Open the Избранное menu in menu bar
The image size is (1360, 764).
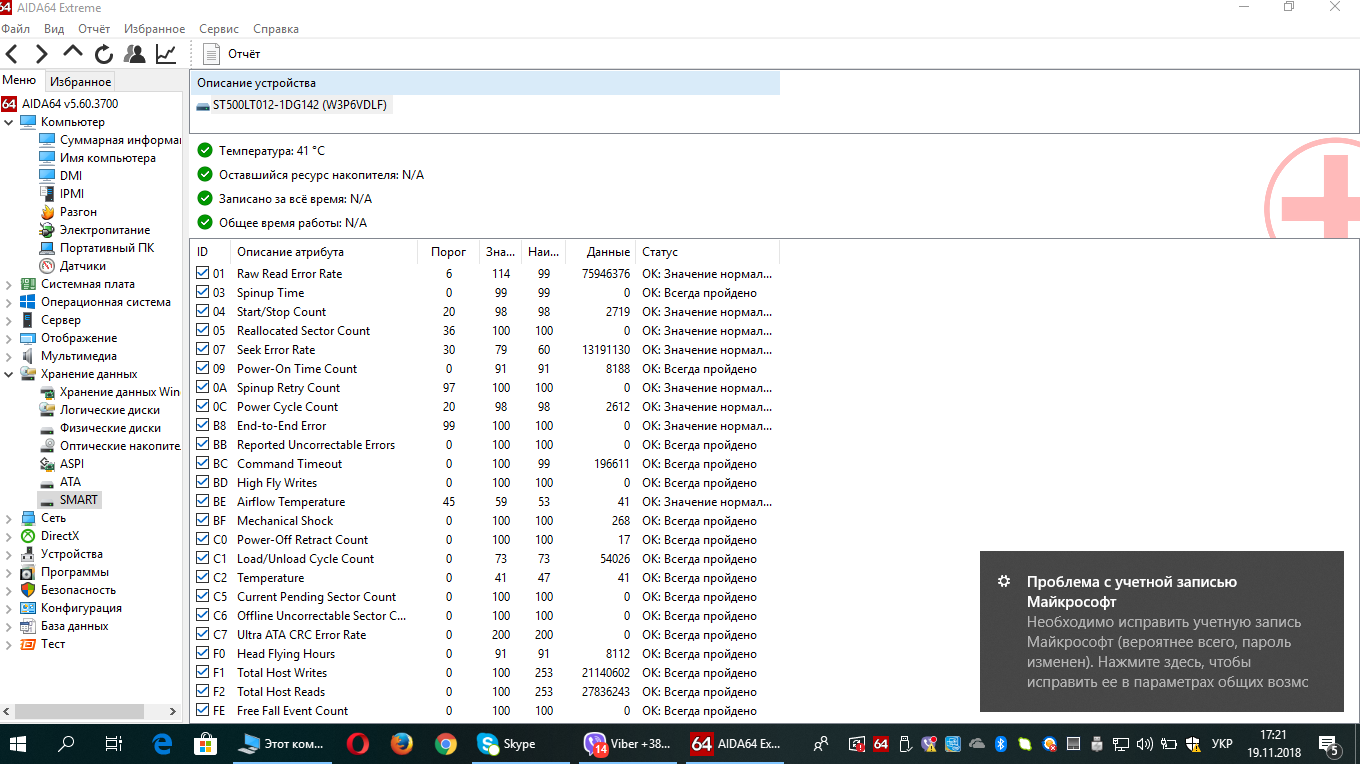click(x=155, y=29)
